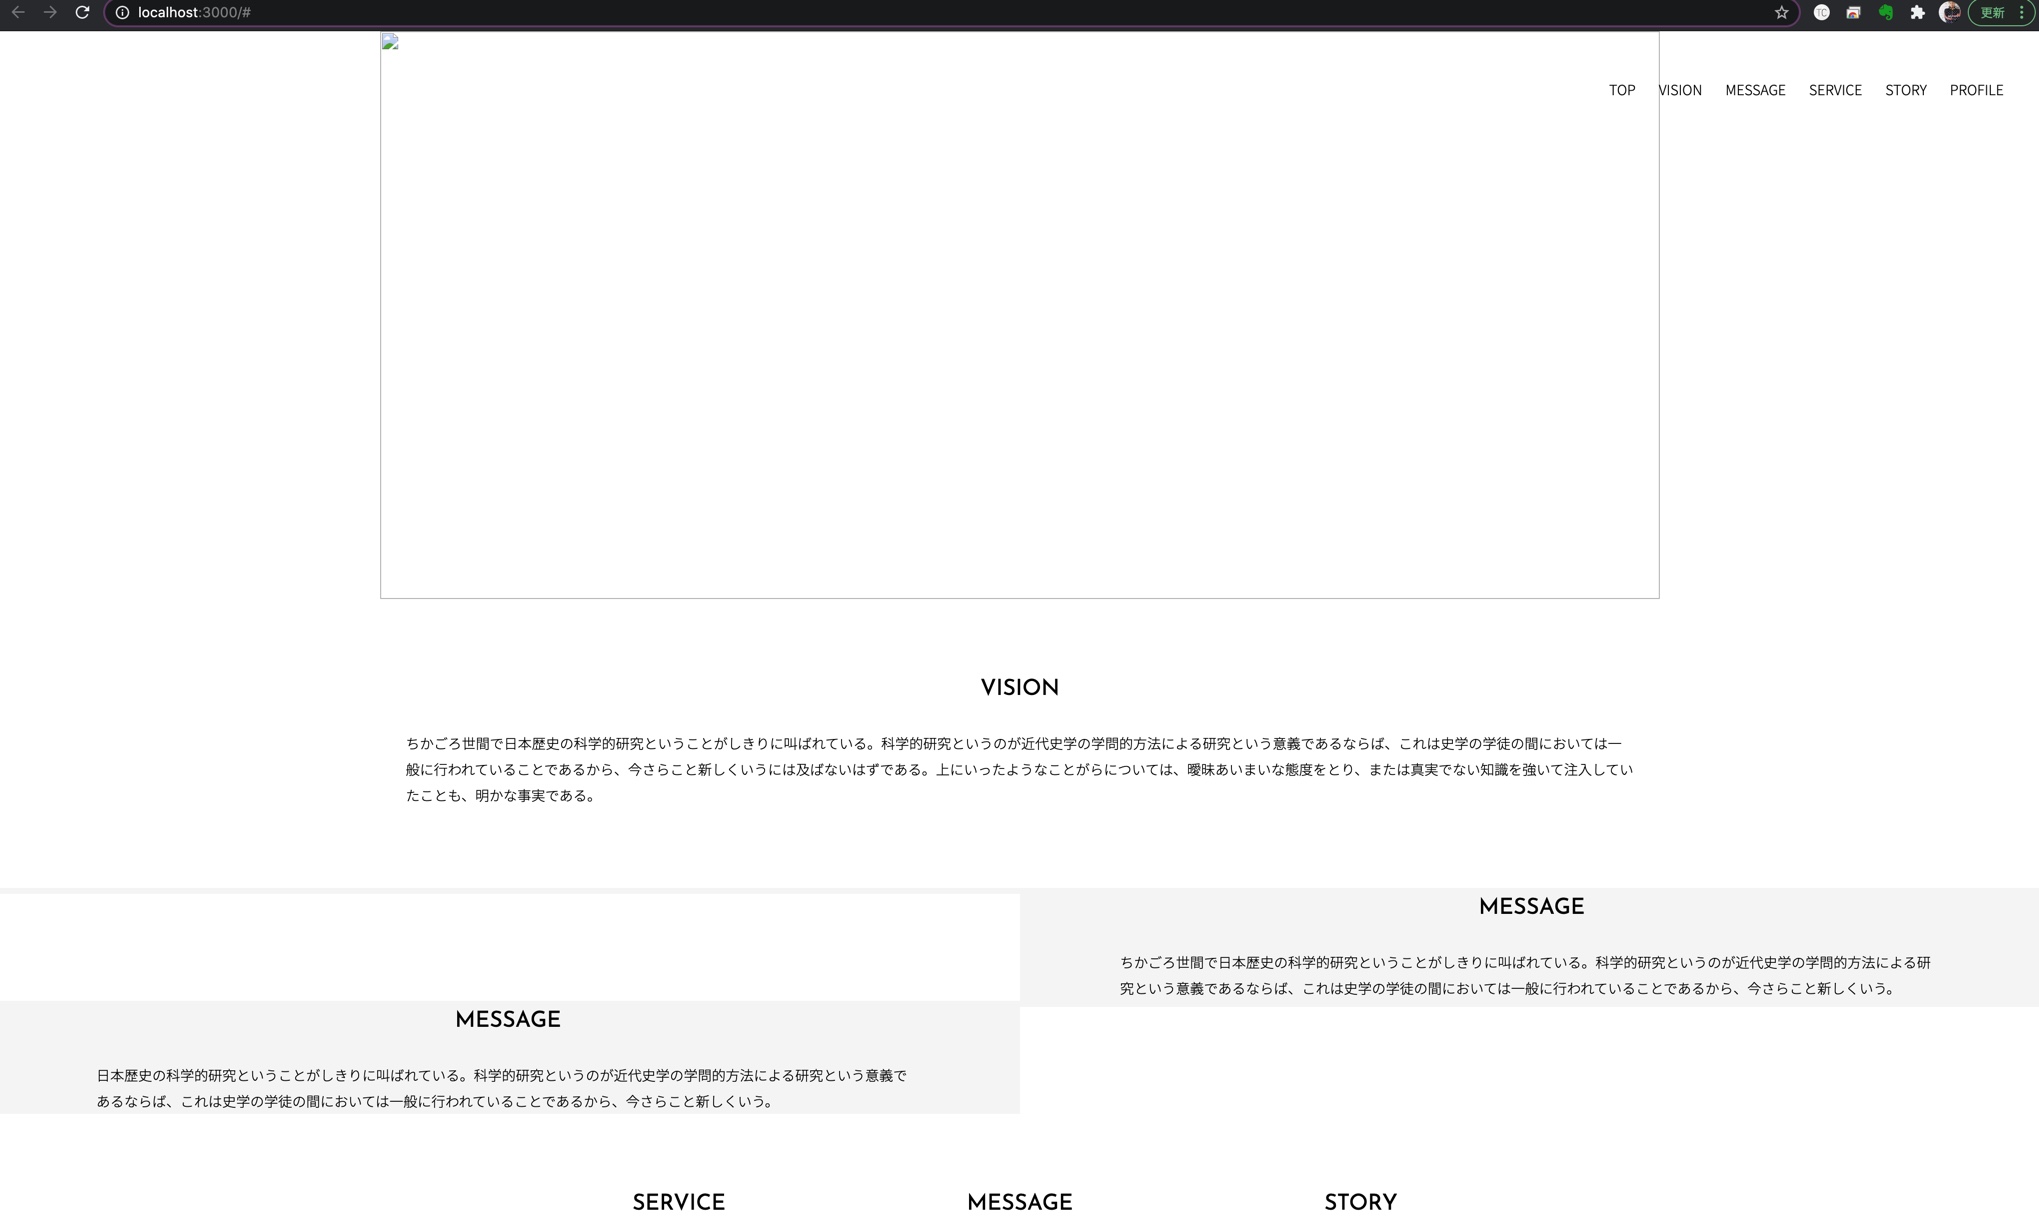Viewport: 2039px width, 1225px height.
Task: Click the broken hero image placeholder
Action: [x=1019, y=315]
